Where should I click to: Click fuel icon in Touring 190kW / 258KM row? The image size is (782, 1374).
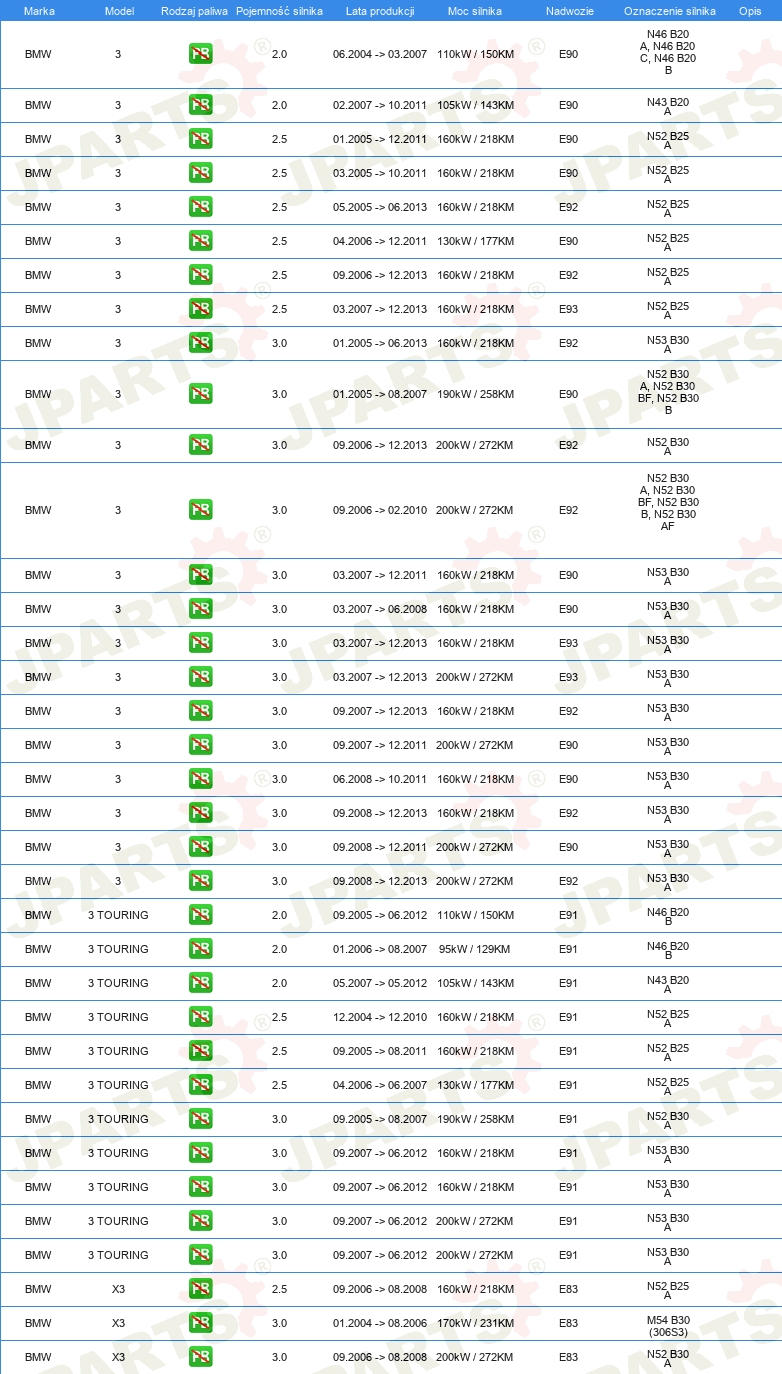tap(200, 1119)
